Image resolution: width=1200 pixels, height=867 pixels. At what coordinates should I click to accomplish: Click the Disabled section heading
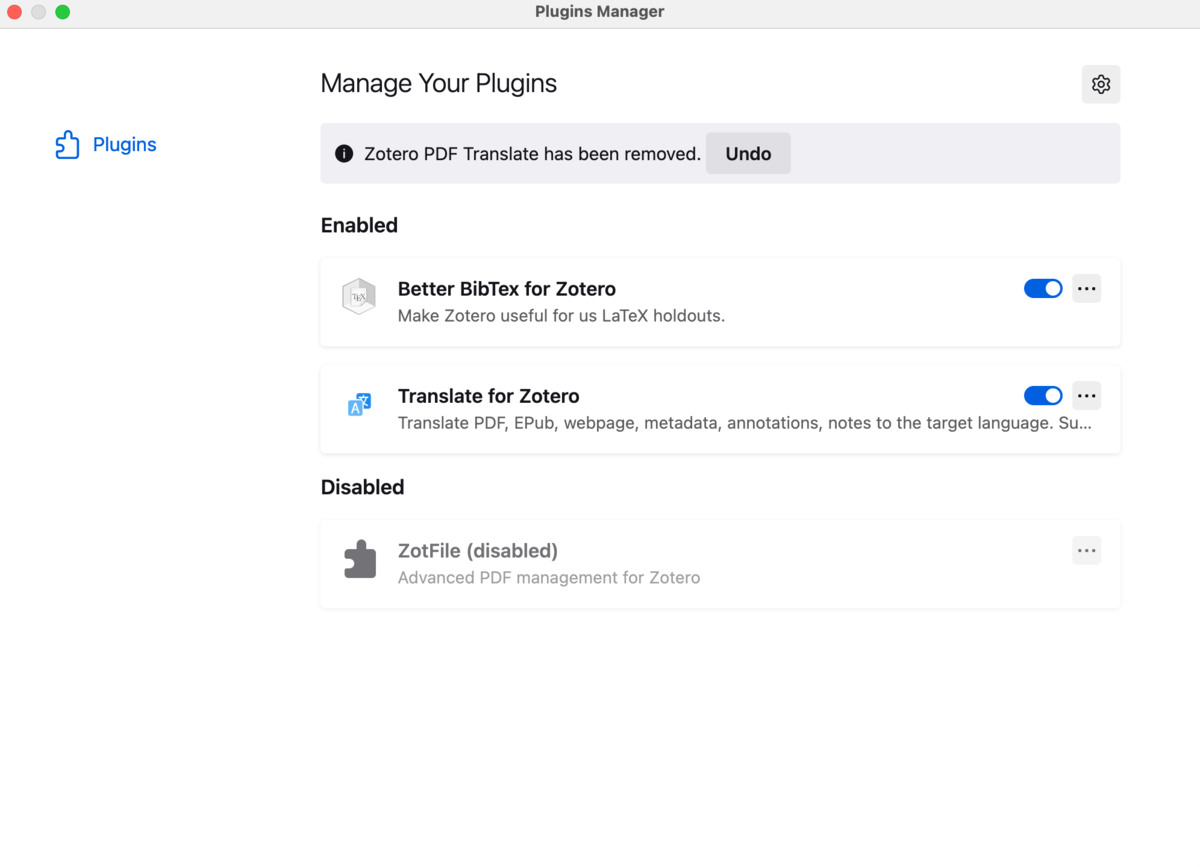tap(362, 487)
